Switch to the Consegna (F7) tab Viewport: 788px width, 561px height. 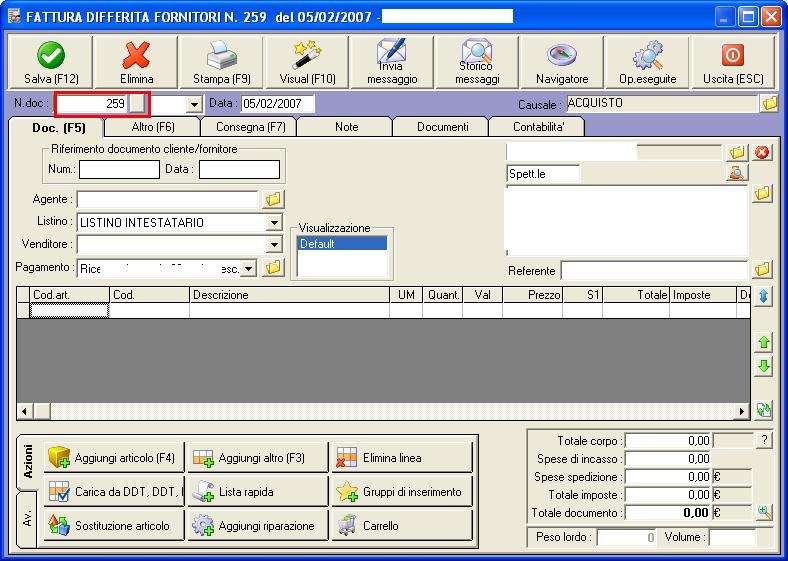tap(249, 127)
